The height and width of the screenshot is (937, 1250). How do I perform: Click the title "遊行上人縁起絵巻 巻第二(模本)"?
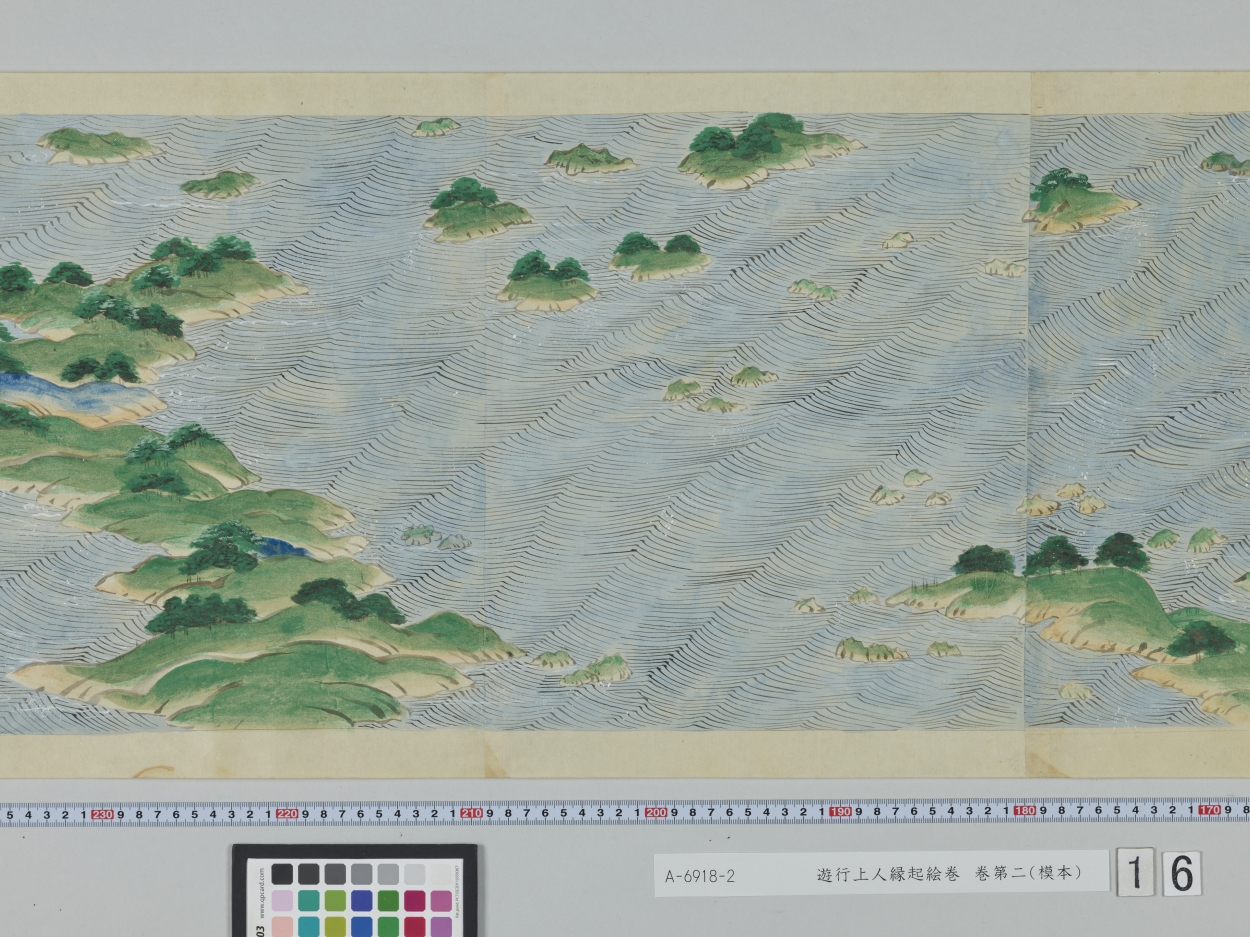950,873
